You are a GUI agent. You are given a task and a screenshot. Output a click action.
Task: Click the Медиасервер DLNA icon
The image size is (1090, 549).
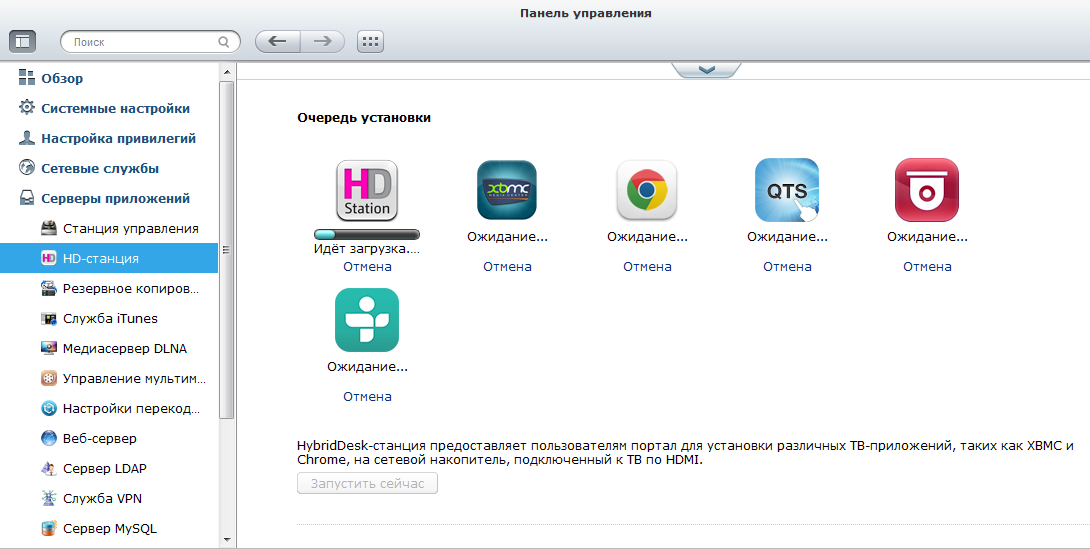point(49,348)
